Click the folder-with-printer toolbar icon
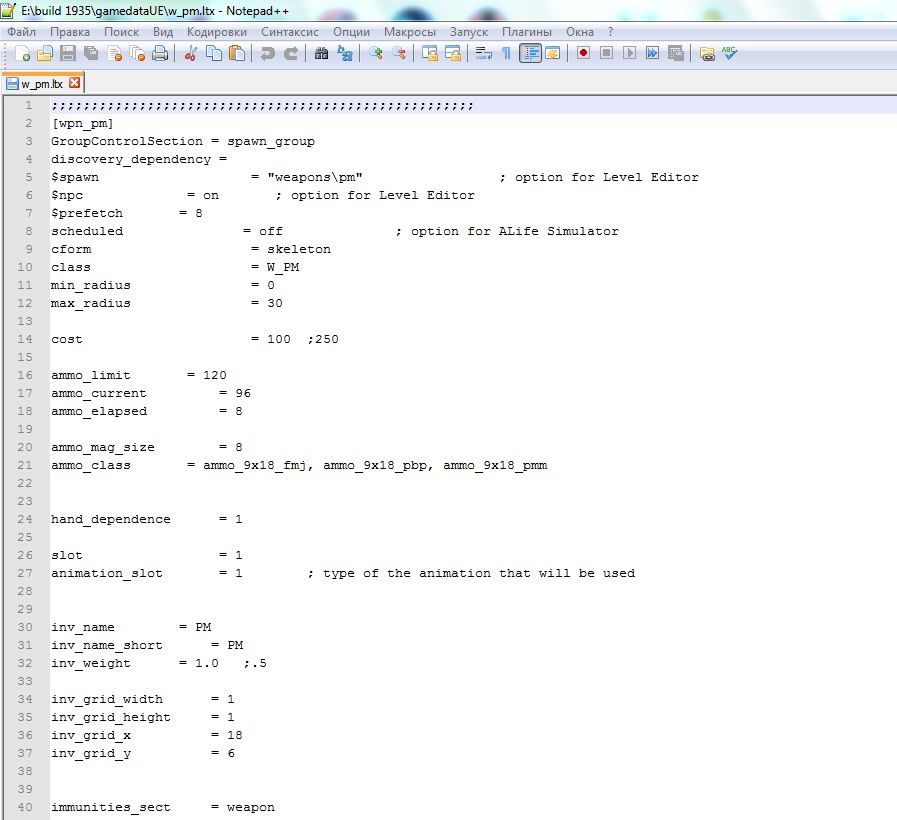Screen dimensions: 897x820 707,54
